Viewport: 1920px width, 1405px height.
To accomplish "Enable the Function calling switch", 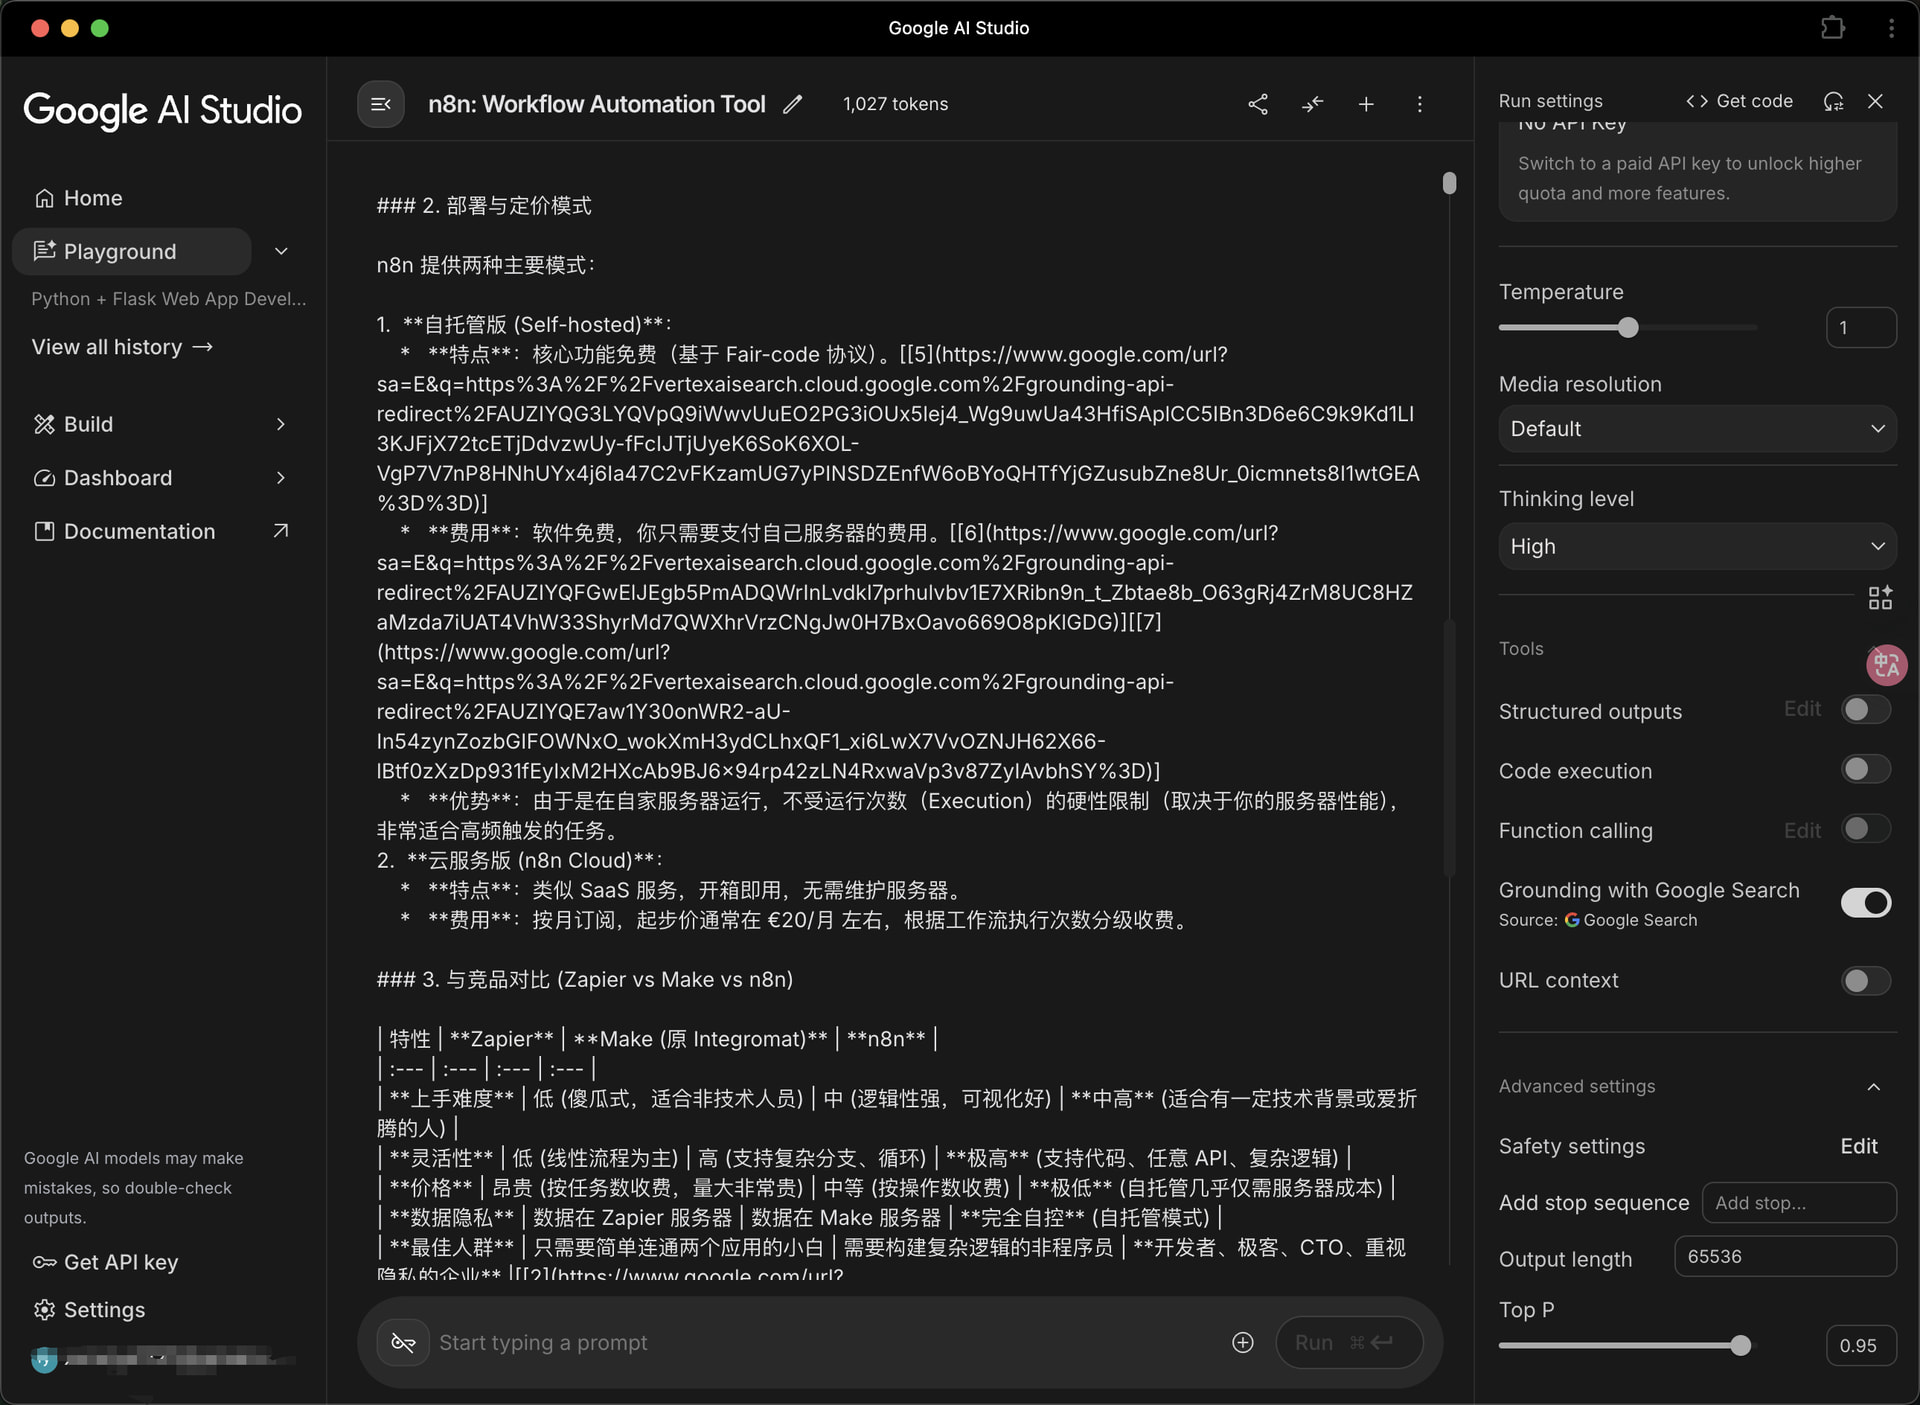I will click(1866, 829).
